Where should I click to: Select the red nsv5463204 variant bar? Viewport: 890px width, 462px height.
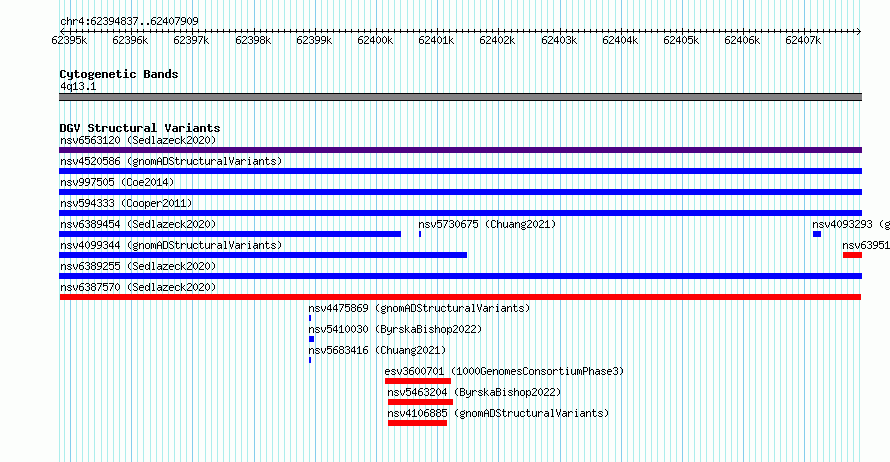pyautogui.click(x=420, y=402)
